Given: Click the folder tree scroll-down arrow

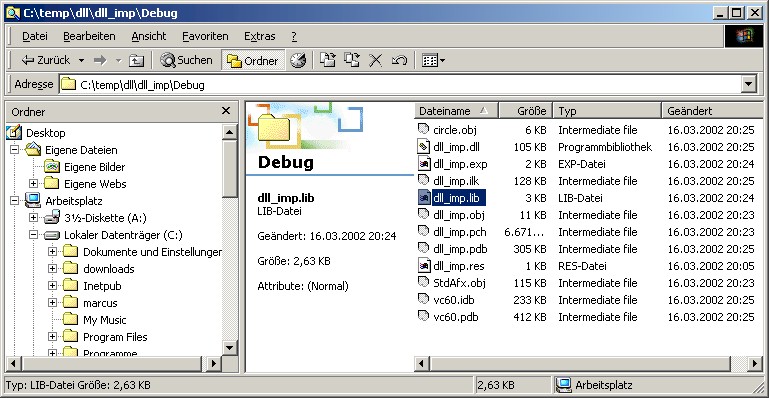Looking at the screenshot, I should [230, 348].
